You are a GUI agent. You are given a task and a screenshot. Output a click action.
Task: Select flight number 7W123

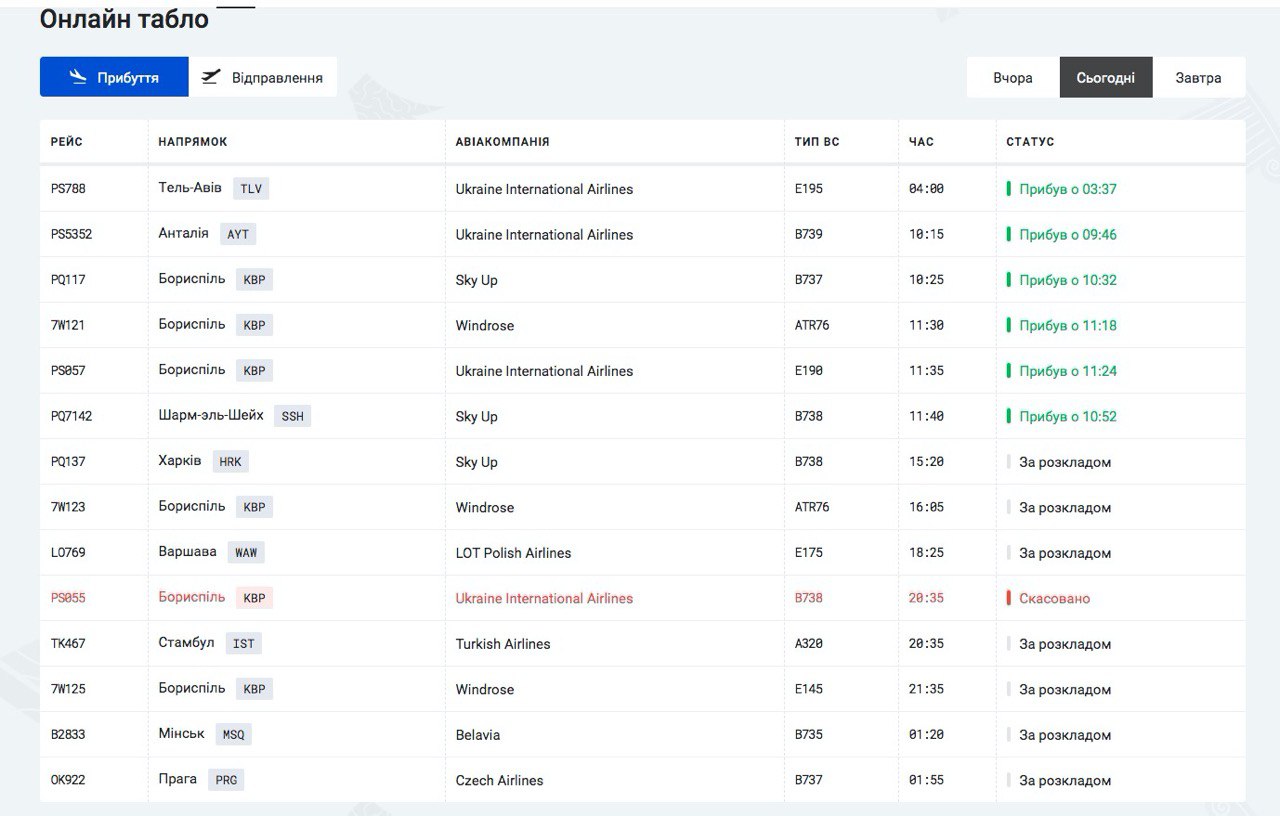(68, 507)
